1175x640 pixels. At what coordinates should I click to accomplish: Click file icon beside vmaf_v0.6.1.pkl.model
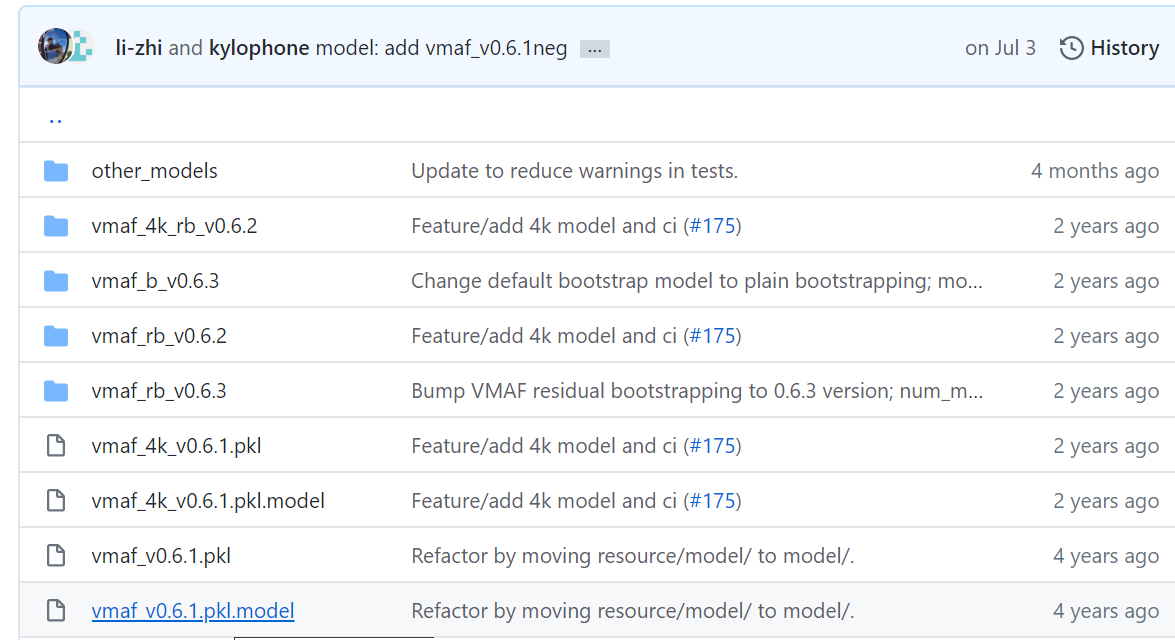56,610
